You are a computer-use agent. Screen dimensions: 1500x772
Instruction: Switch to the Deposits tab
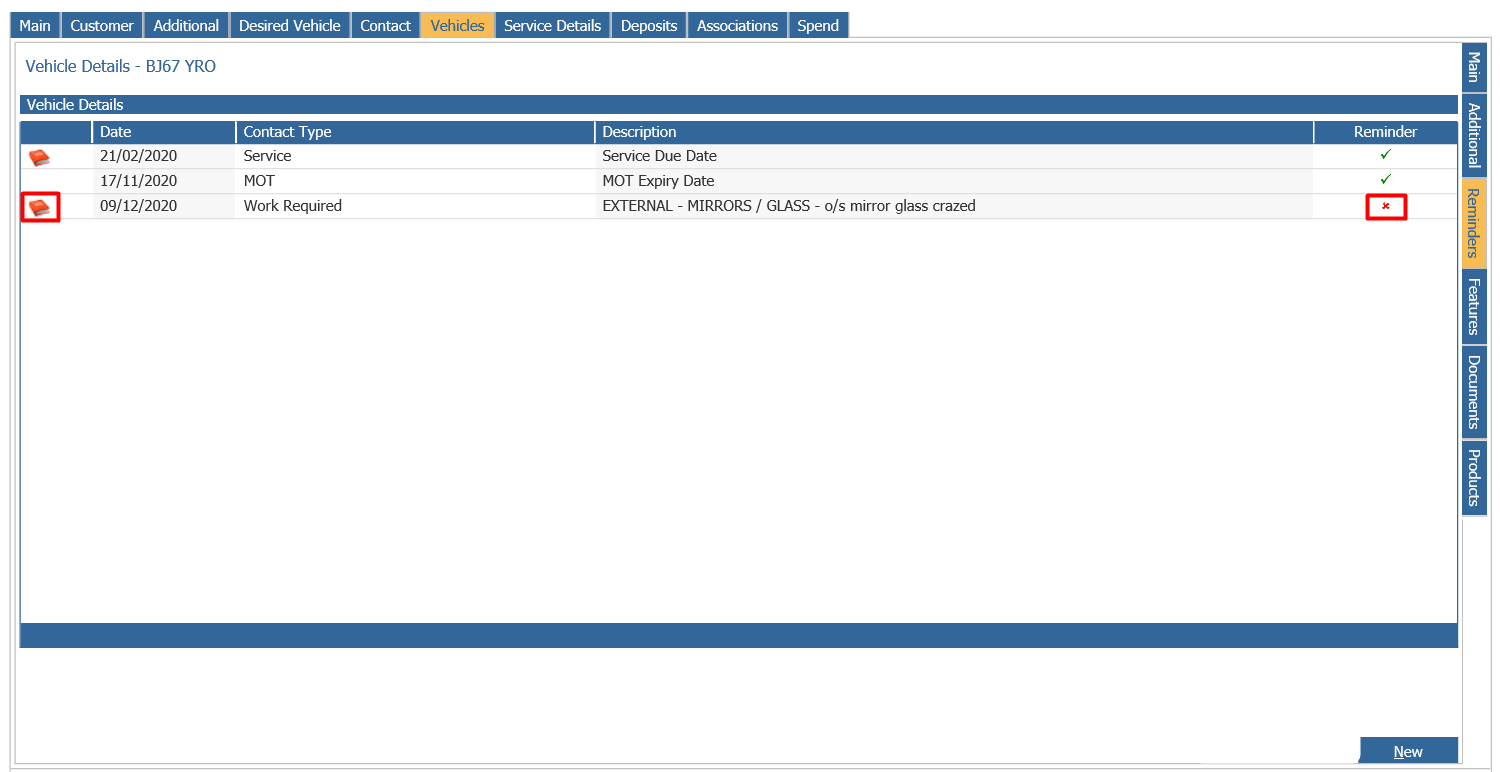649,25
